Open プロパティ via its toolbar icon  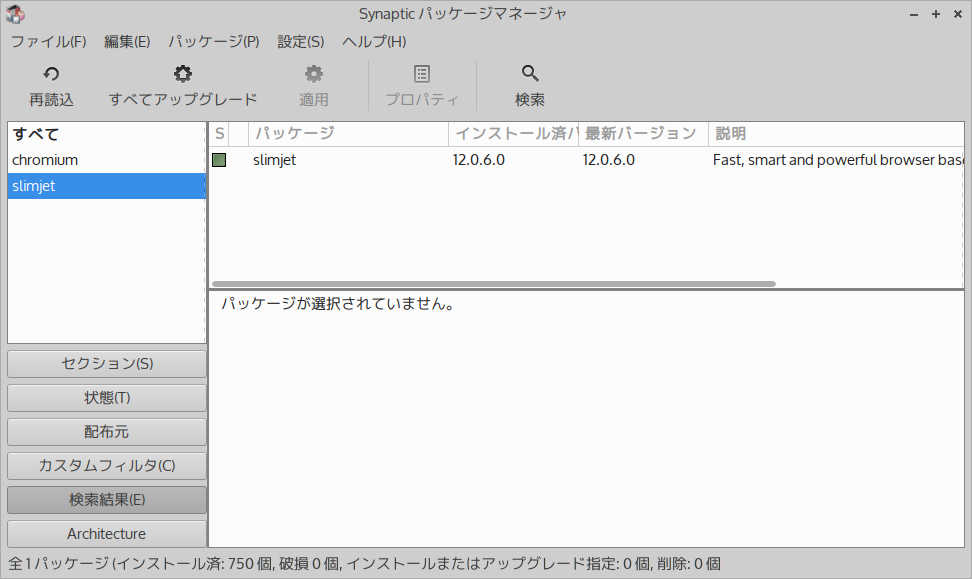pos(421,71)
